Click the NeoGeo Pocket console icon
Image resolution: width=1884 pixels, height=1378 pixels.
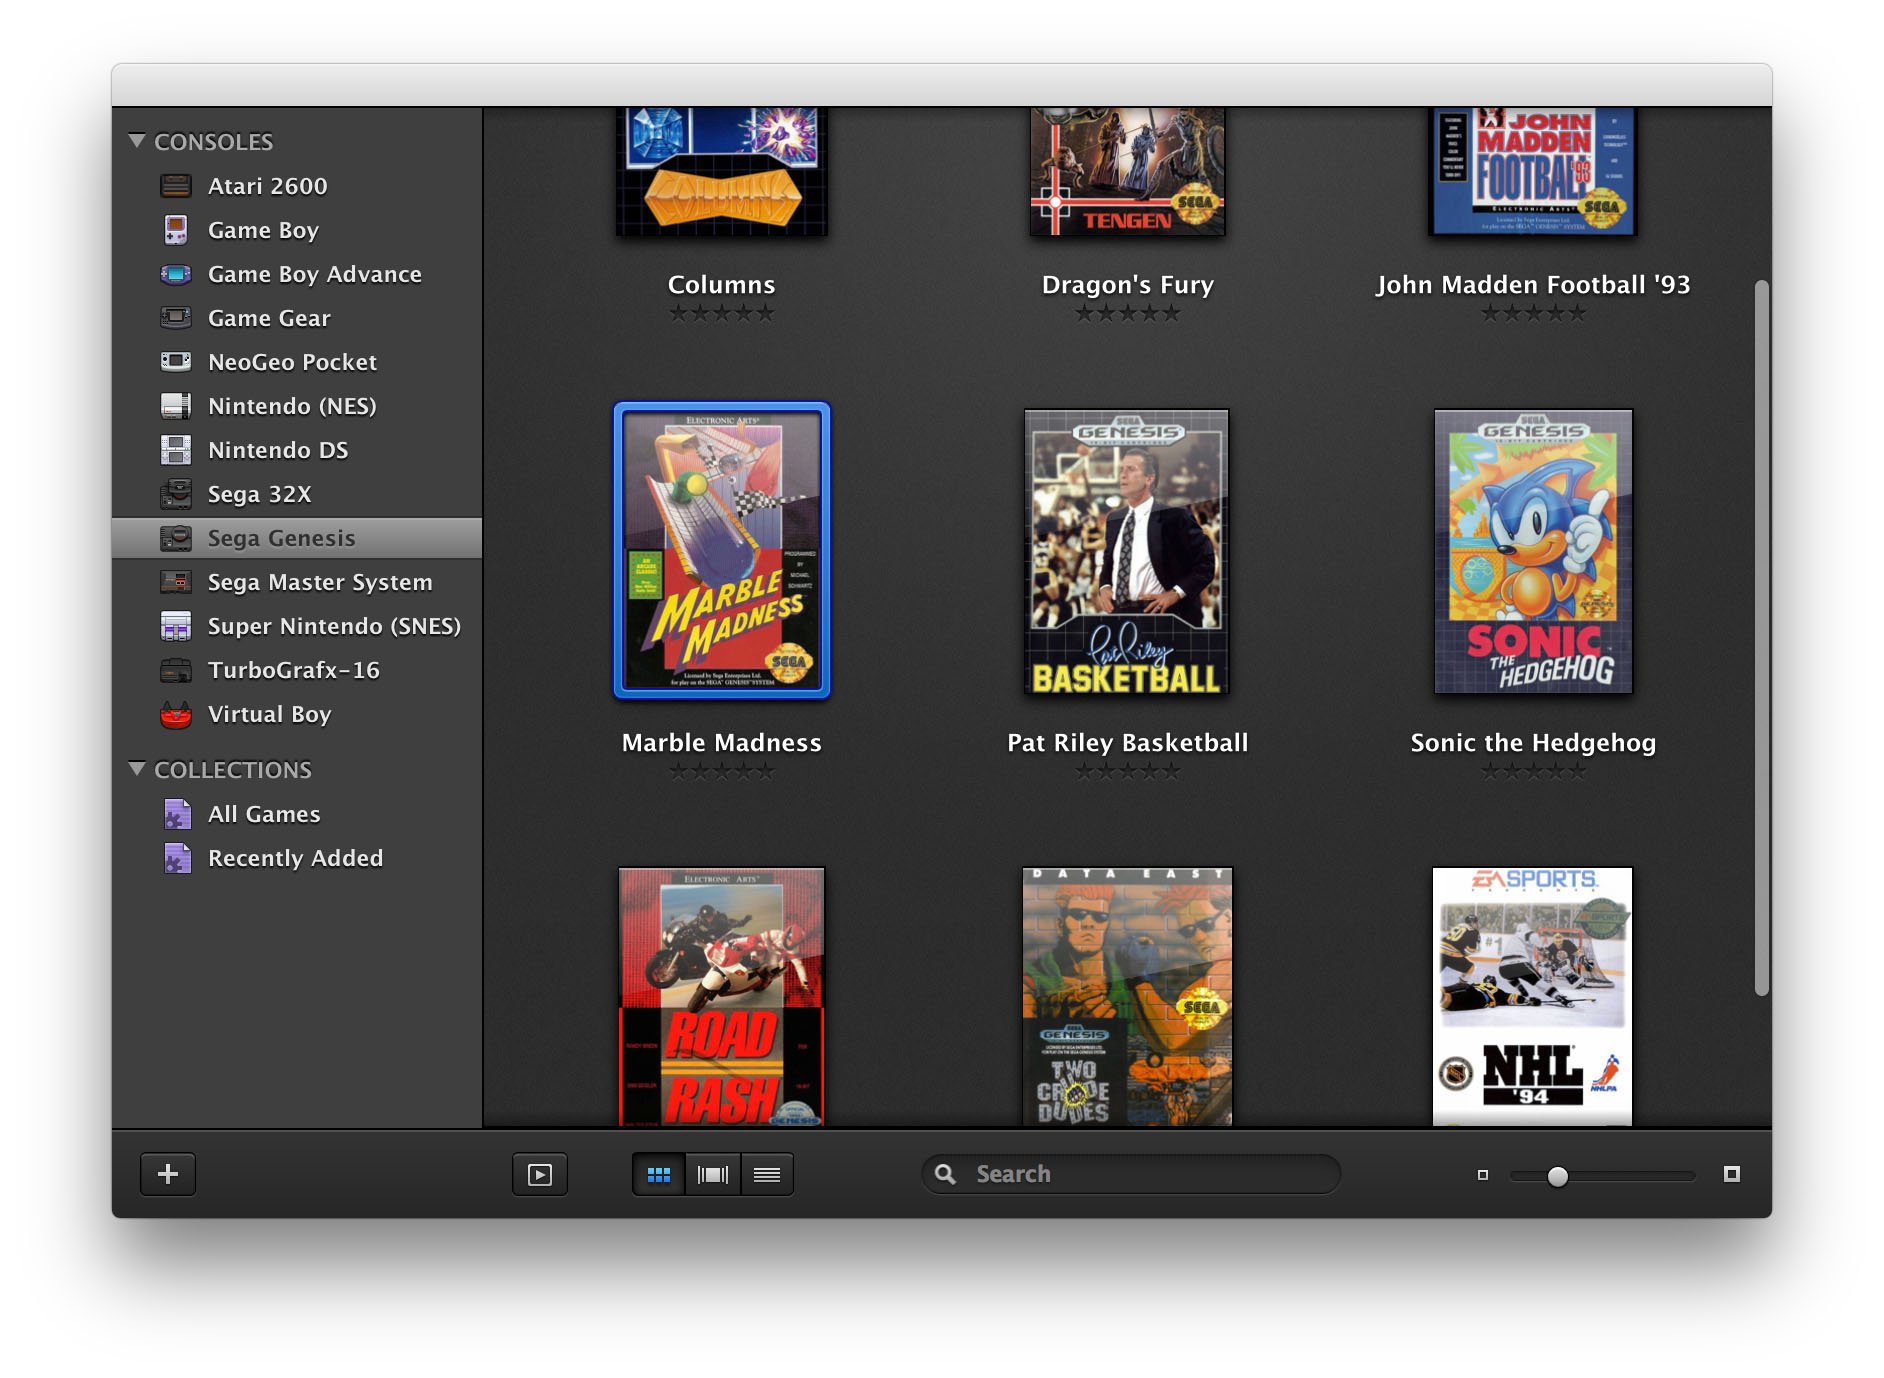(176, 361)
